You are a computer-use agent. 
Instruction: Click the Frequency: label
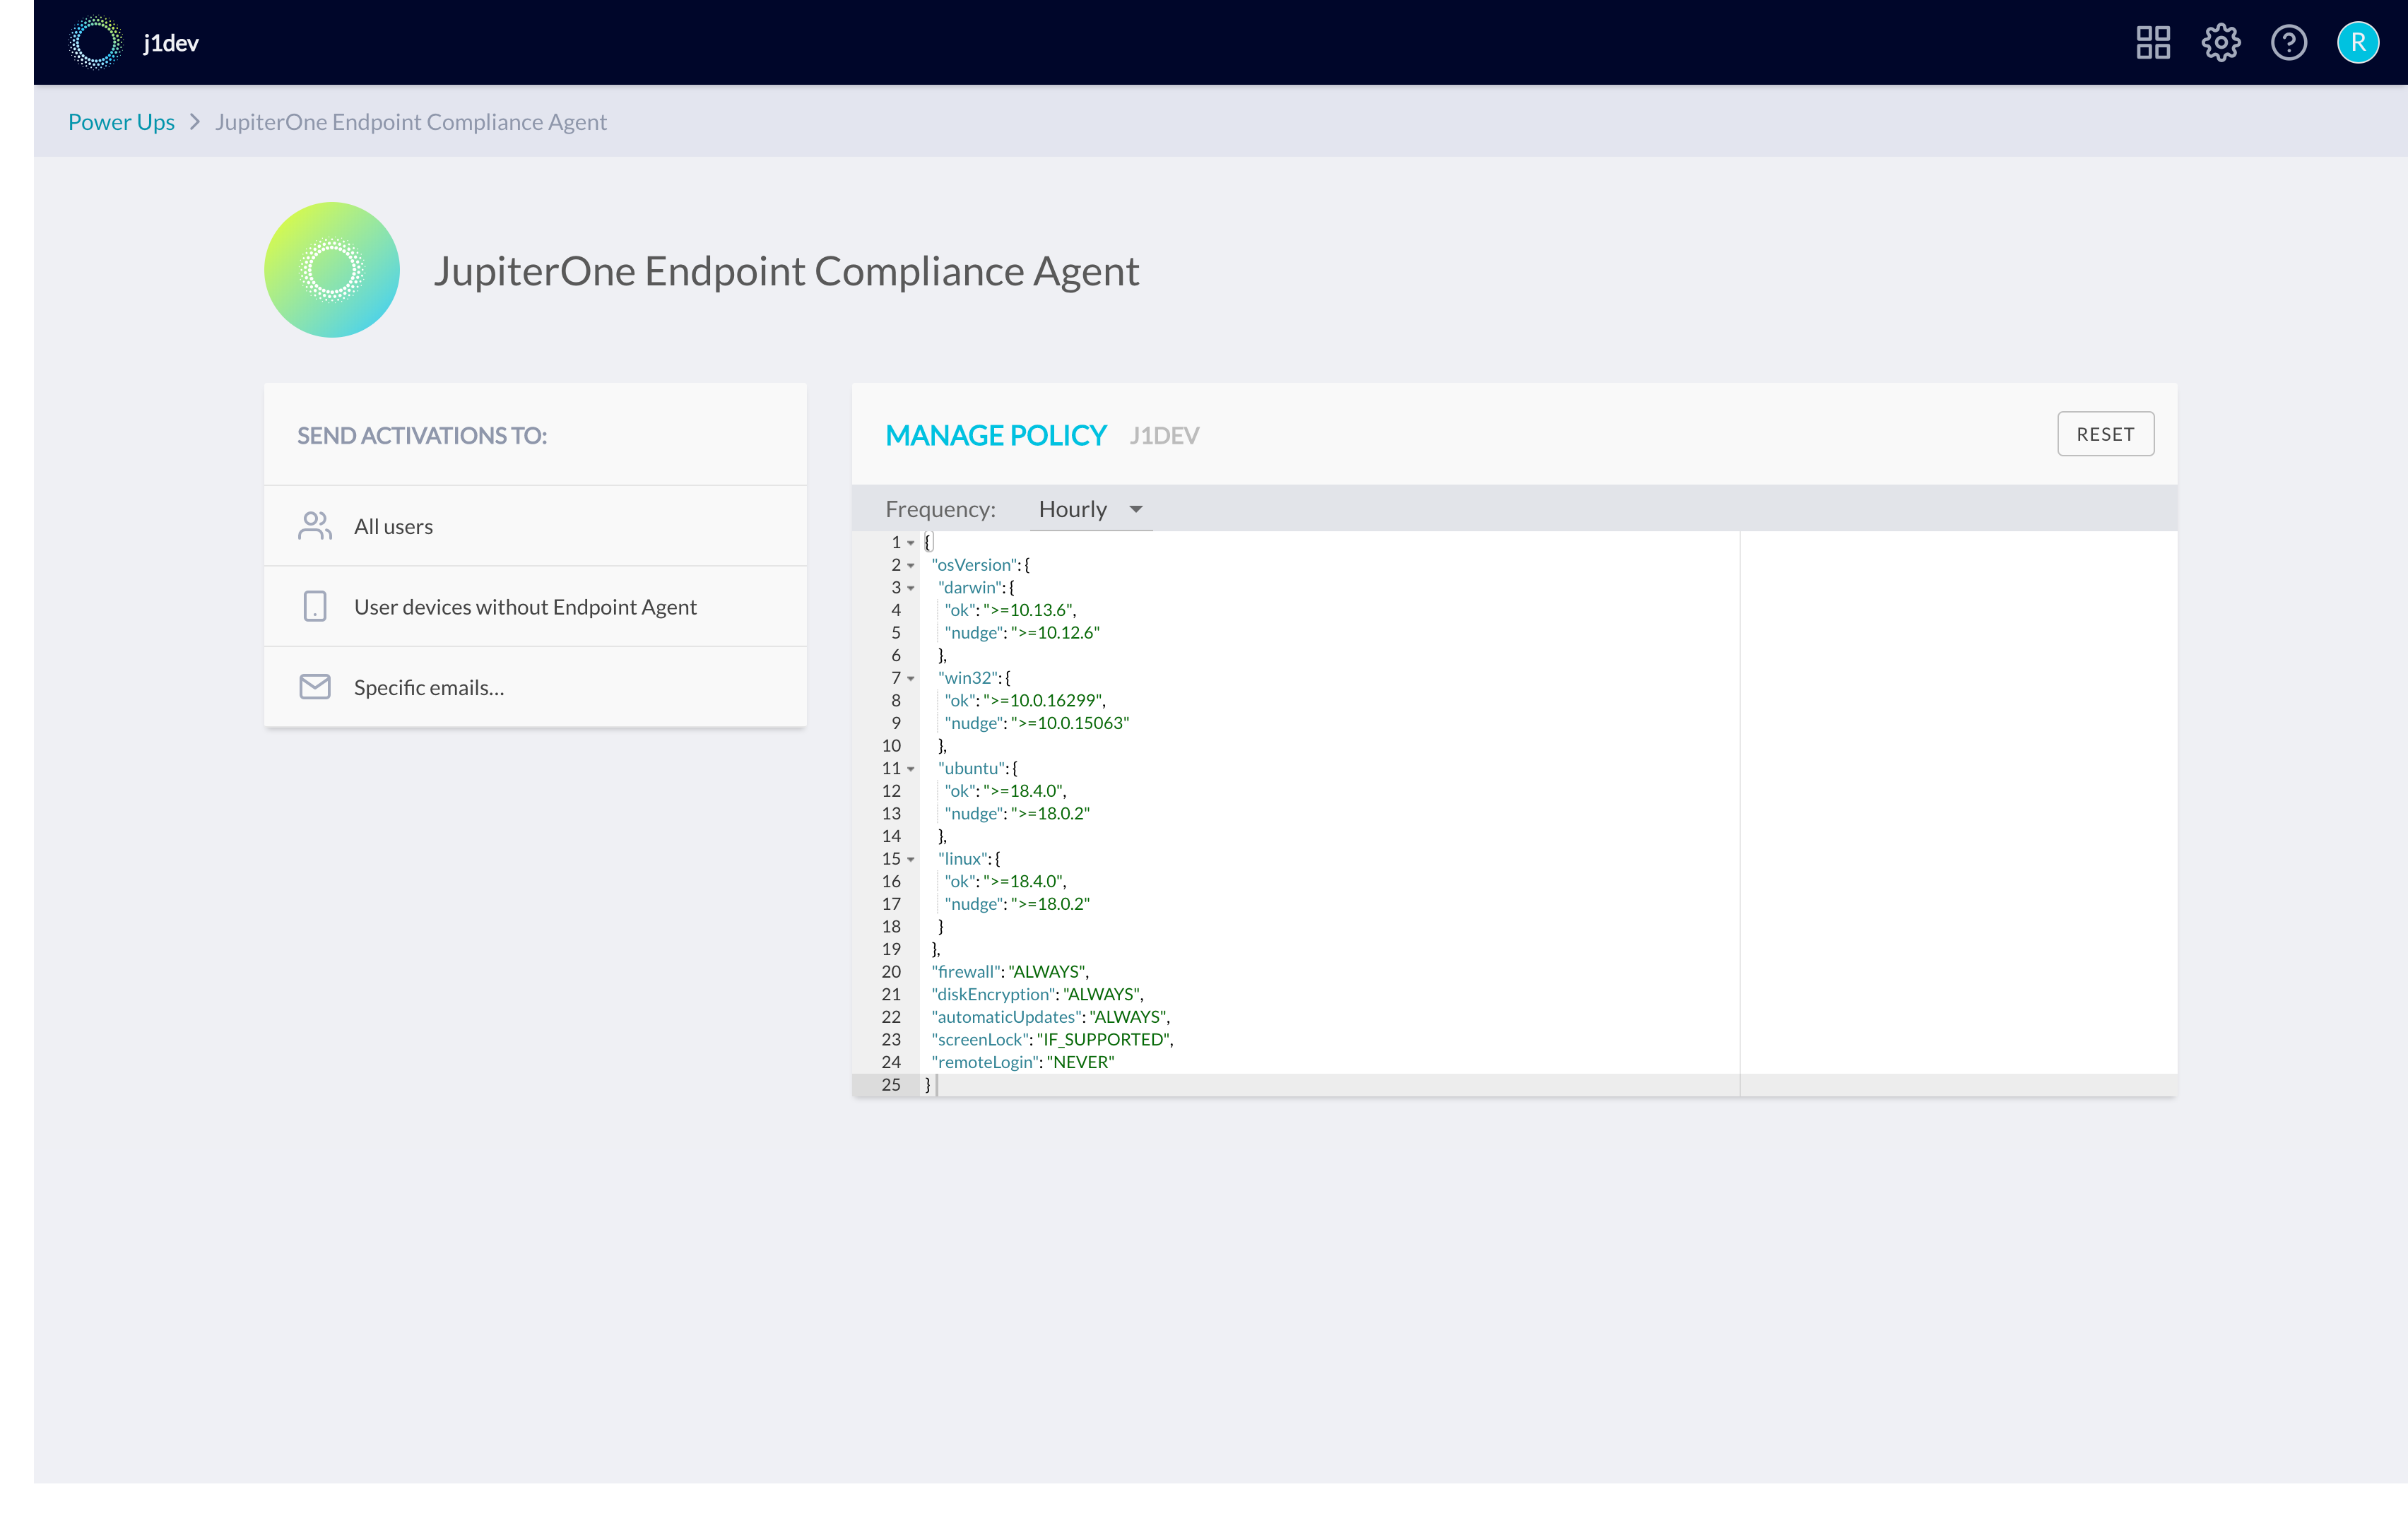point(940,509)
